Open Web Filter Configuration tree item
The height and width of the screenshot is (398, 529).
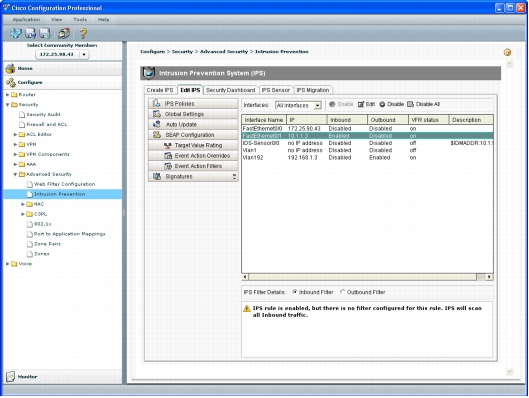click(64, 184)
